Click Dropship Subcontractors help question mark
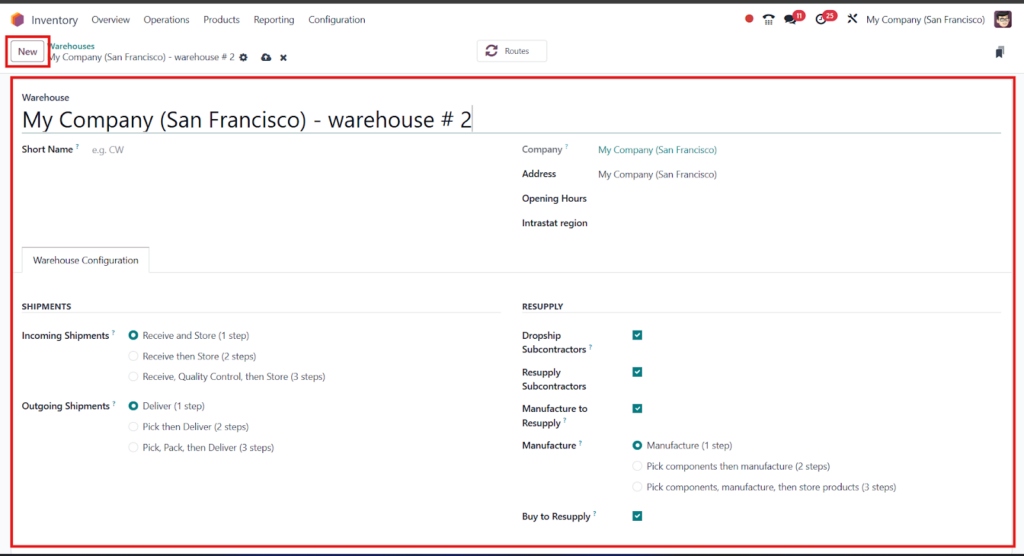 point(590,347)
